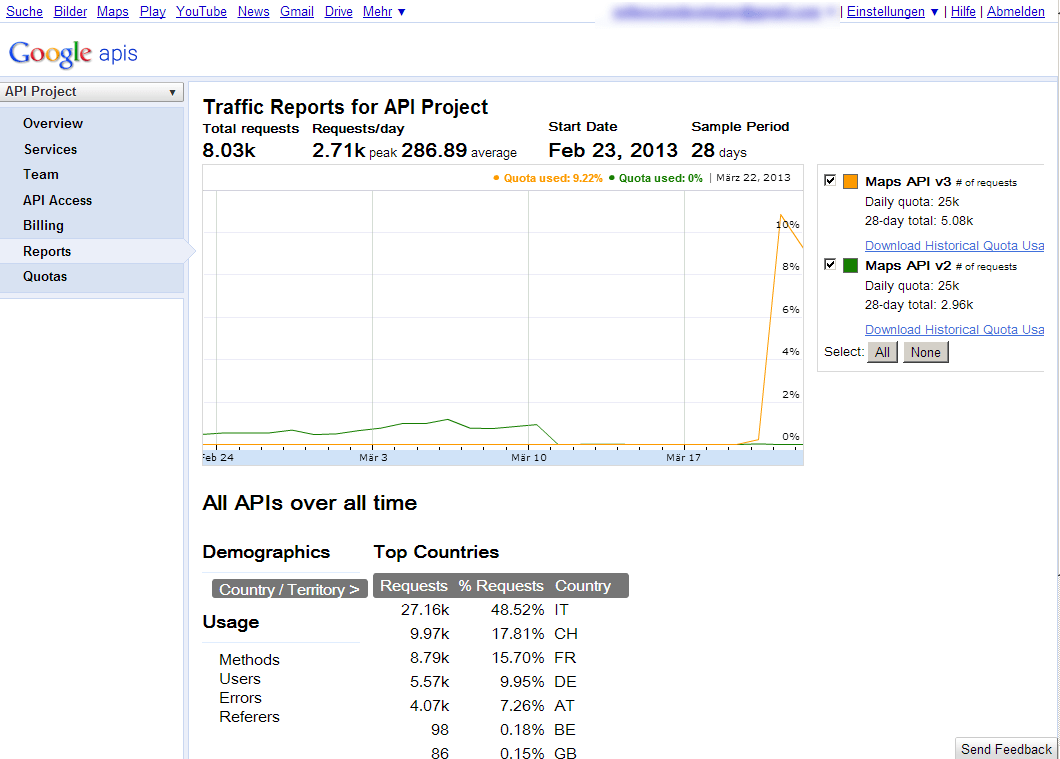Open the Einstellungen dropdown

(x=888, y=11)
